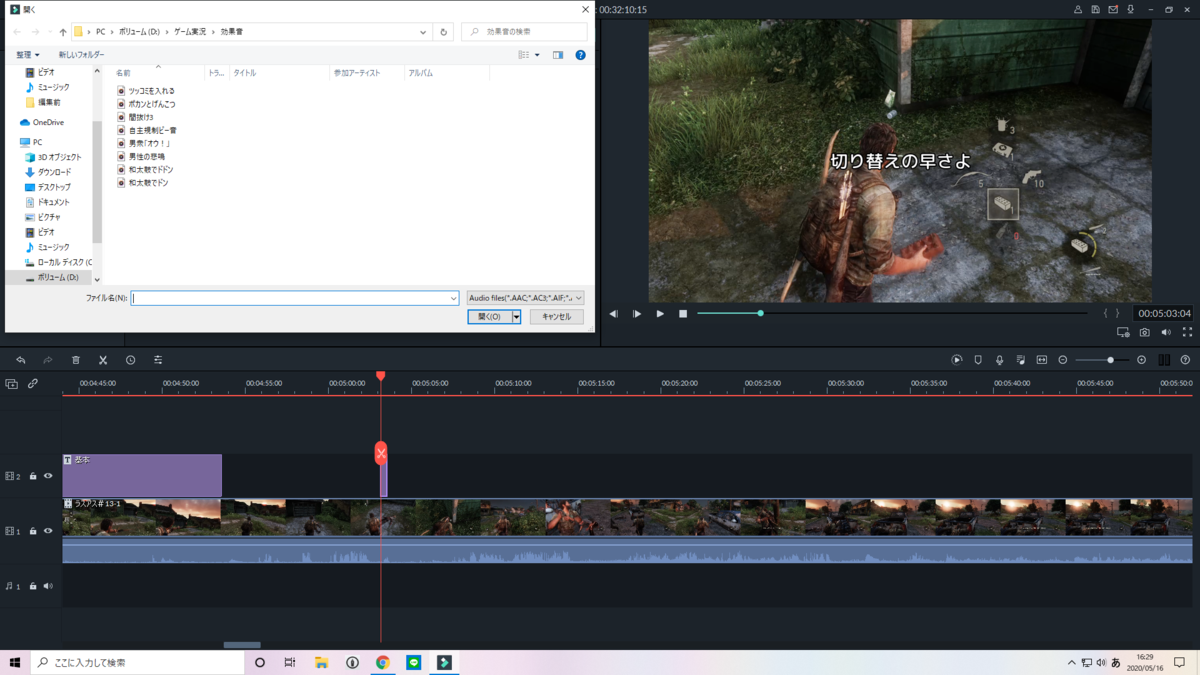1200x675 pixels.
Task: Click the キャンセル button
Action: click(556, 317)
